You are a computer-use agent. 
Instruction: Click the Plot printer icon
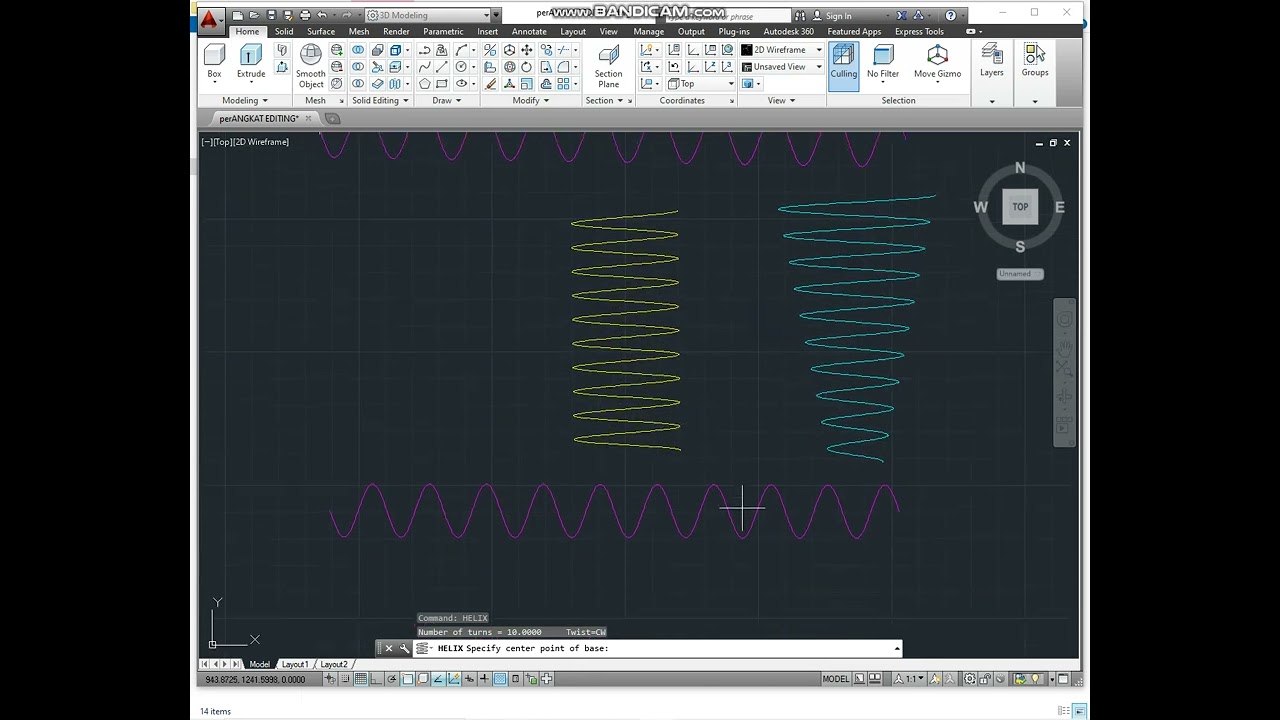[305, 15]
